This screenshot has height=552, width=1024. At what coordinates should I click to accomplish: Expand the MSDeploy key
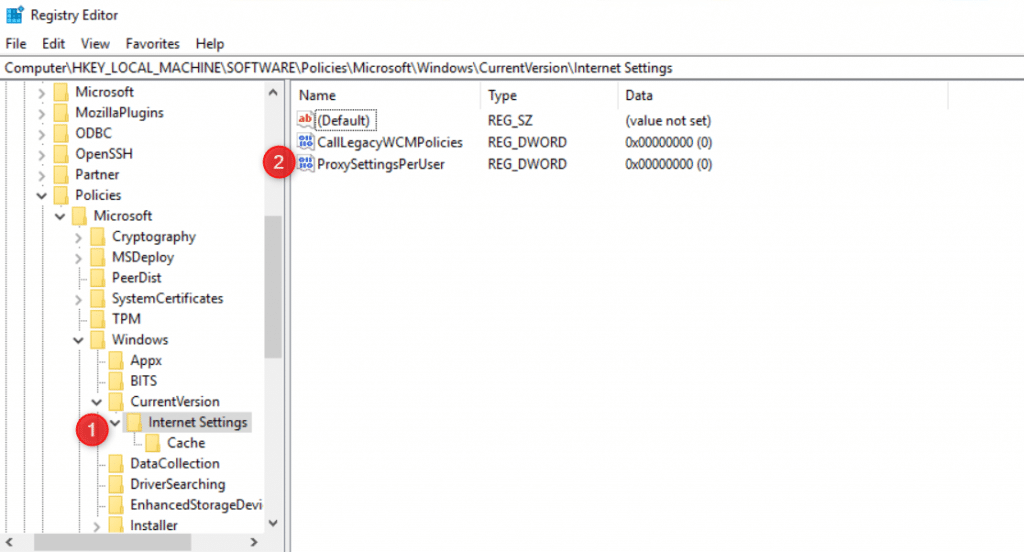pos(78,258)
